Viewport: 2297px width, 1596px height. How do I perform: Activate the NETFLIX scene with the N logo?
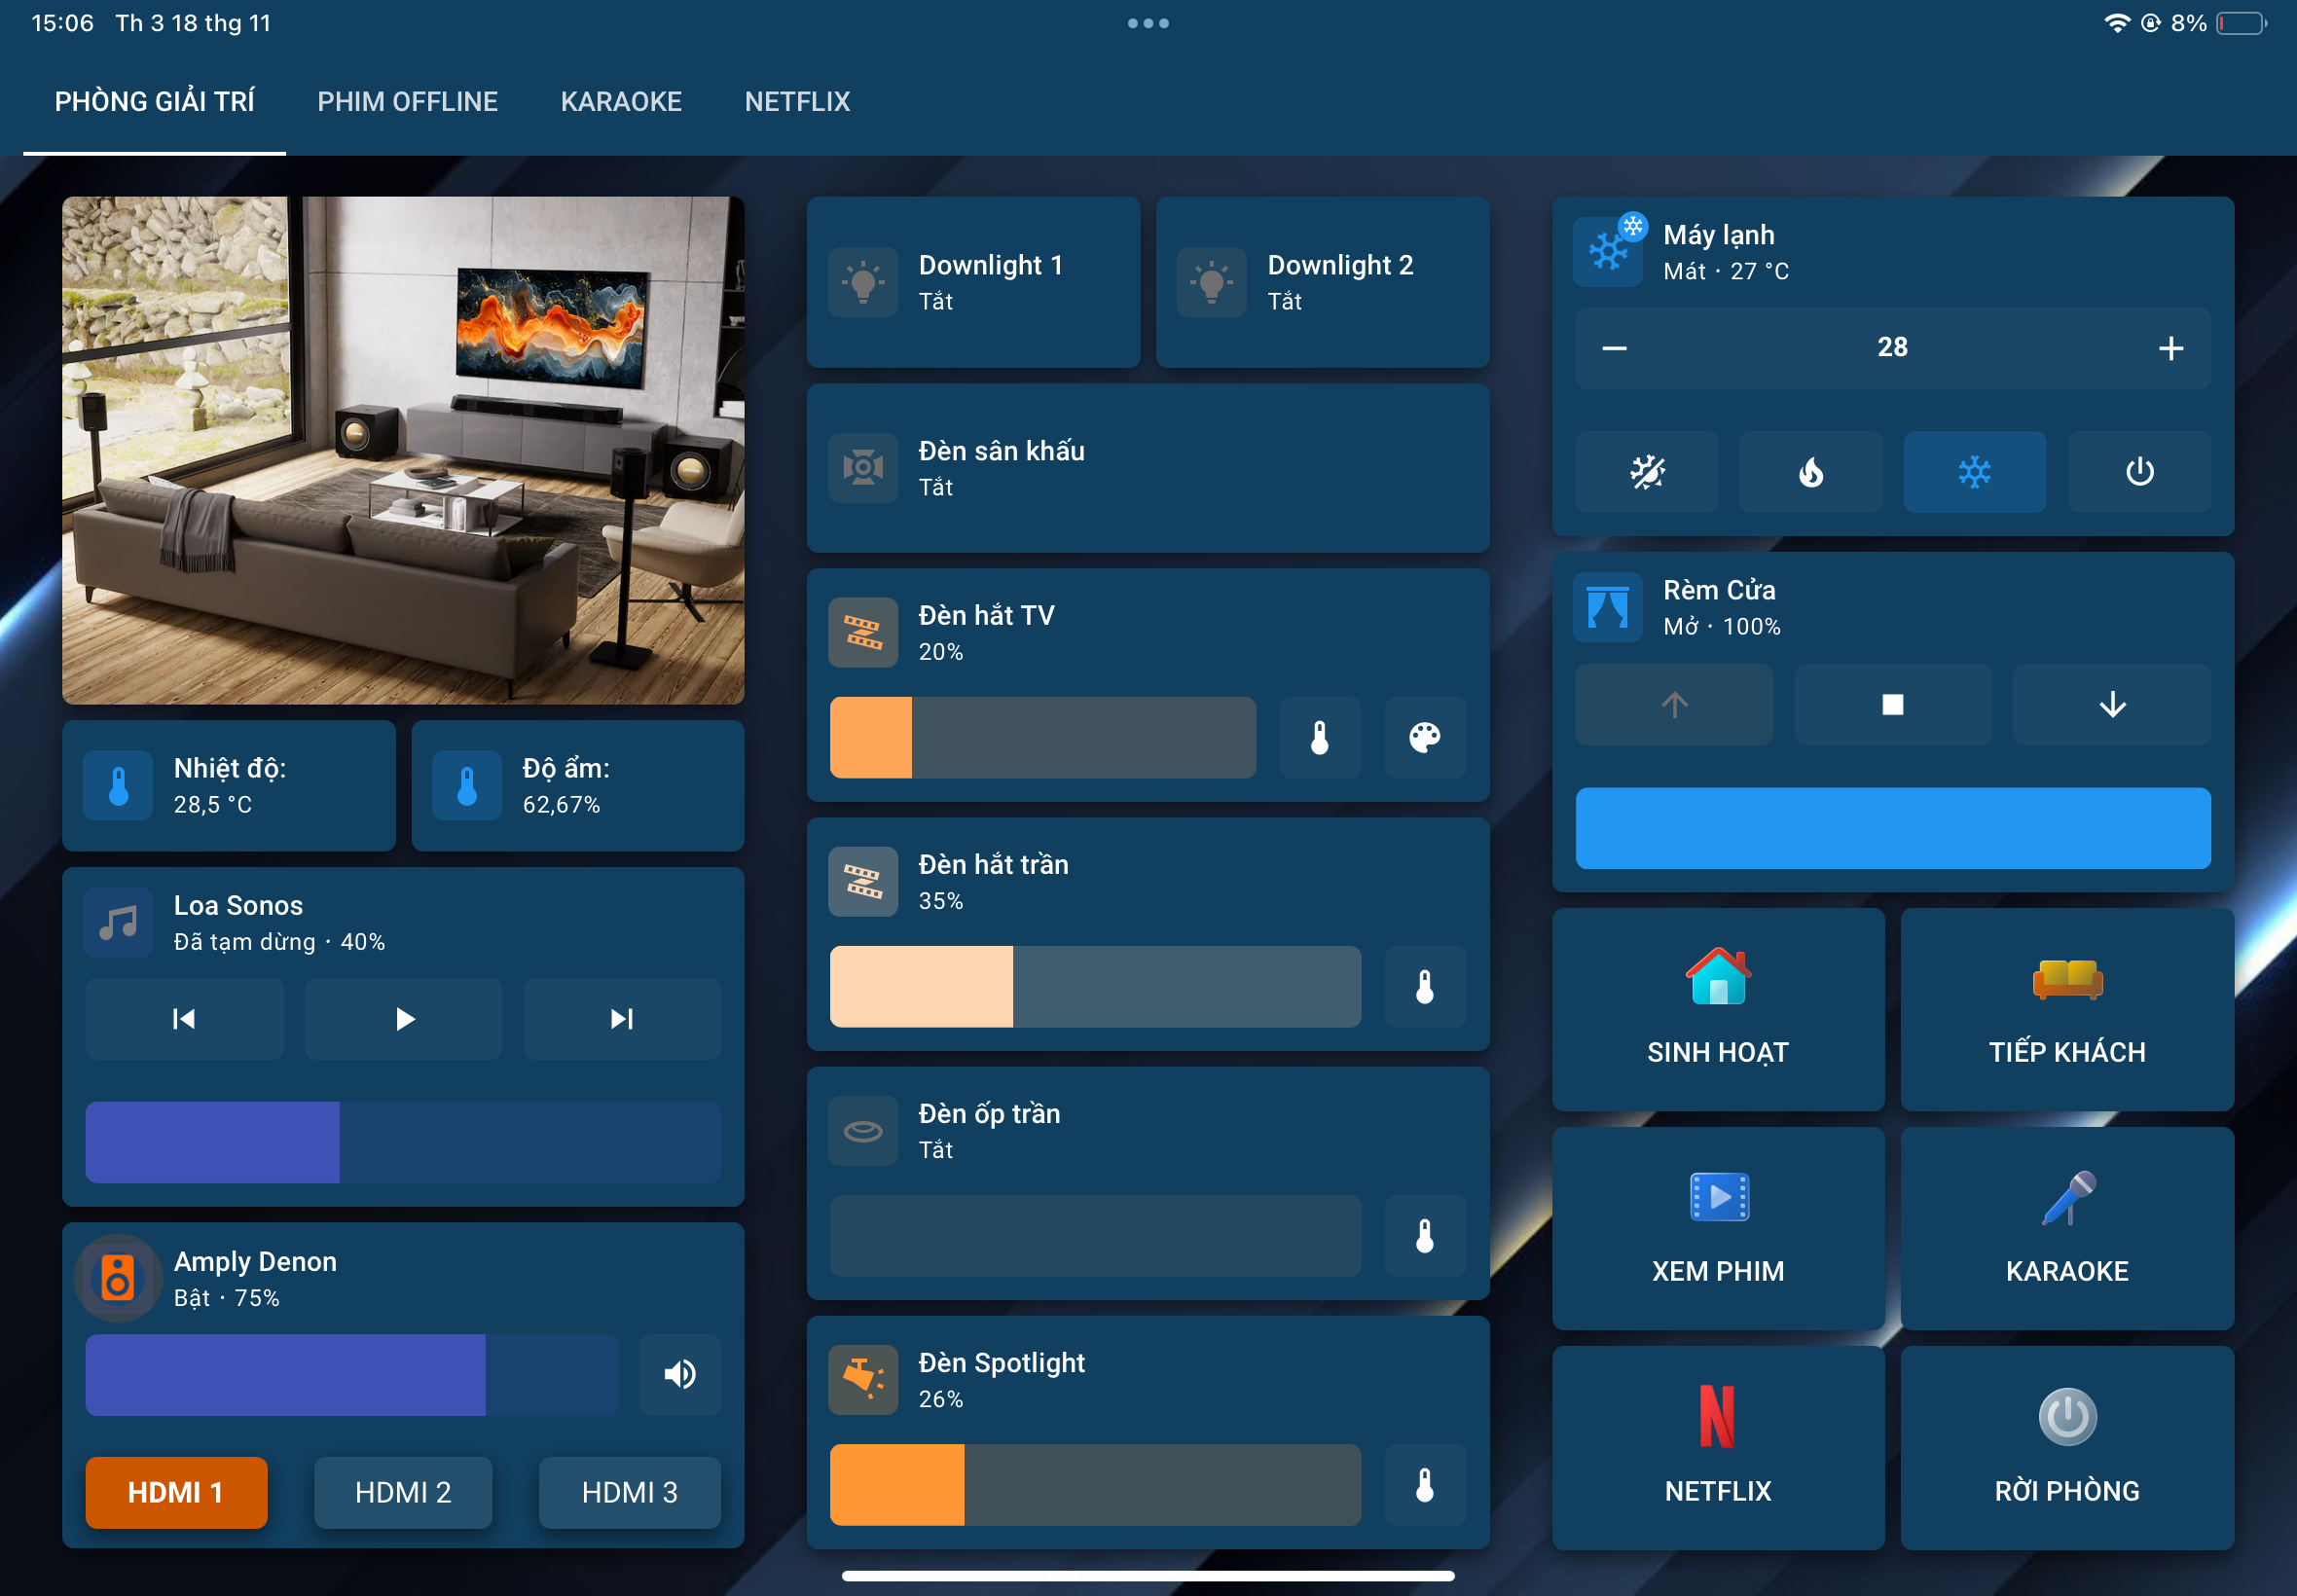pyautogui.click(x=1717, y=1446)
